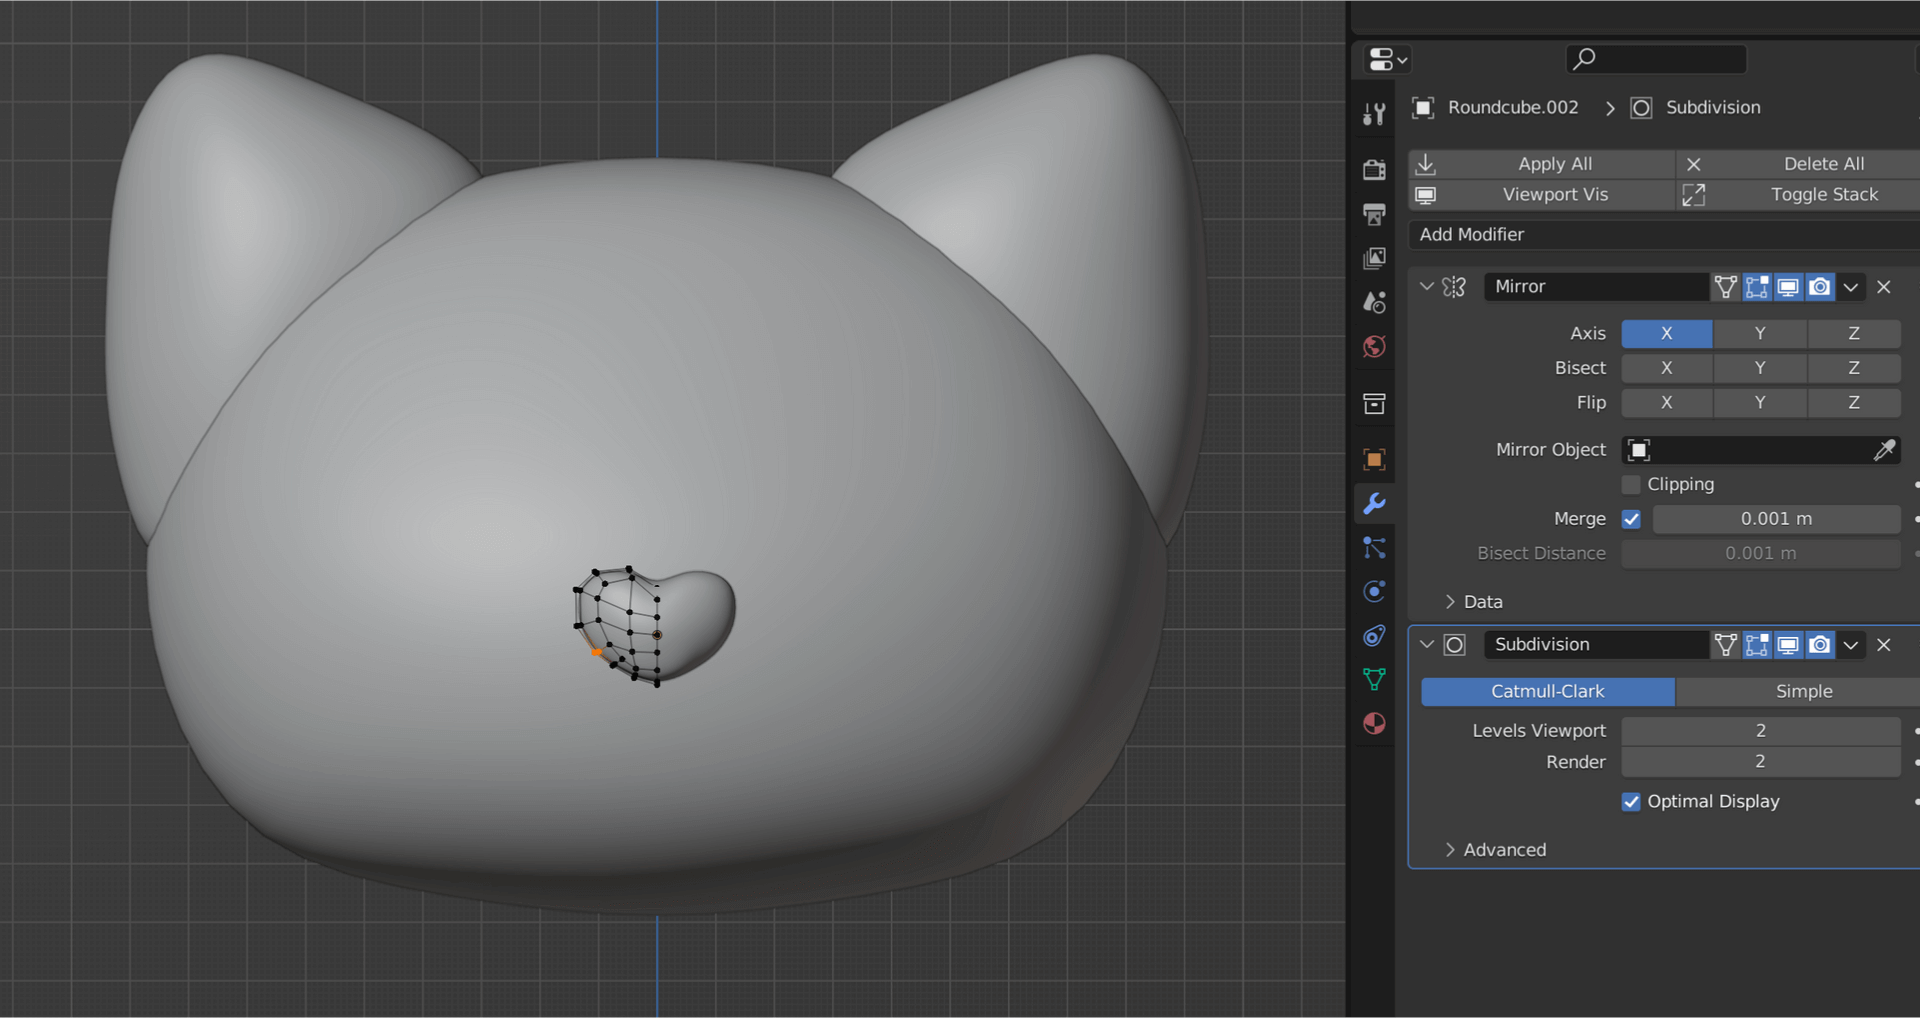Open the Render properties tab

tap(1374, 170)
